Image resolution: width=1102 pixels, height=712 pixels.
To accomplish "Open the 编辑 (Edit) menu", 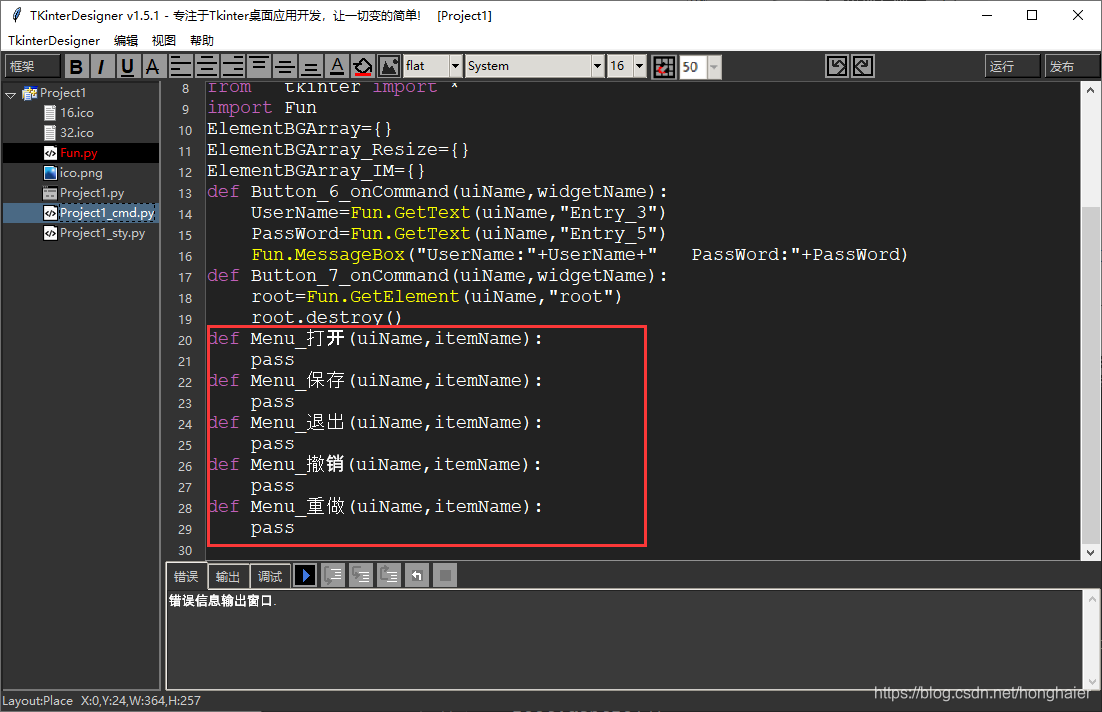I will [x=126, y=40].
